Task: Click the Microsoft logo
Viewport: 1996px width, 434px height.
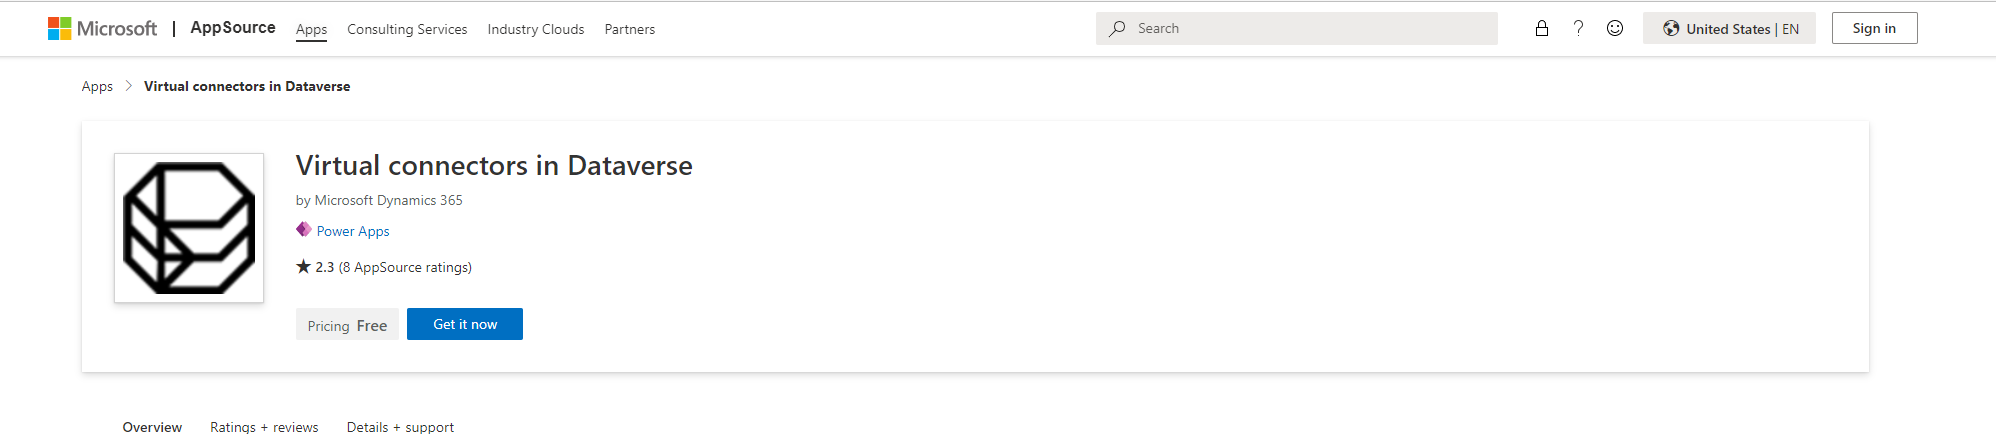Action: point(102,29)
